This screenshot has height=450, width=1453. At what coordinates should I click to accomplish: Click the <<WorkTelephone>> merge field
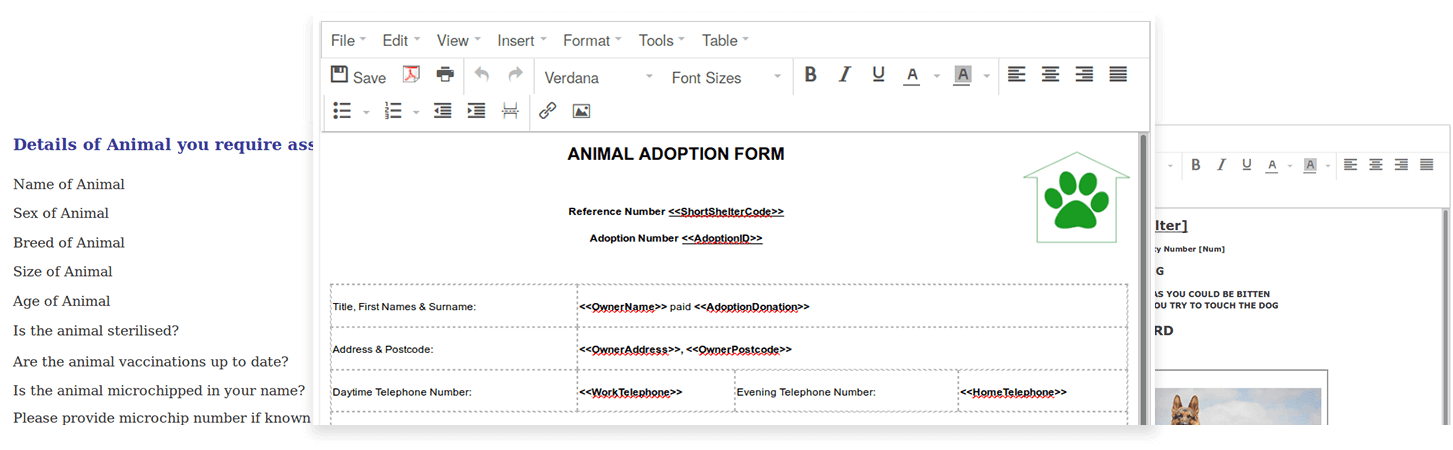[631, 393]
